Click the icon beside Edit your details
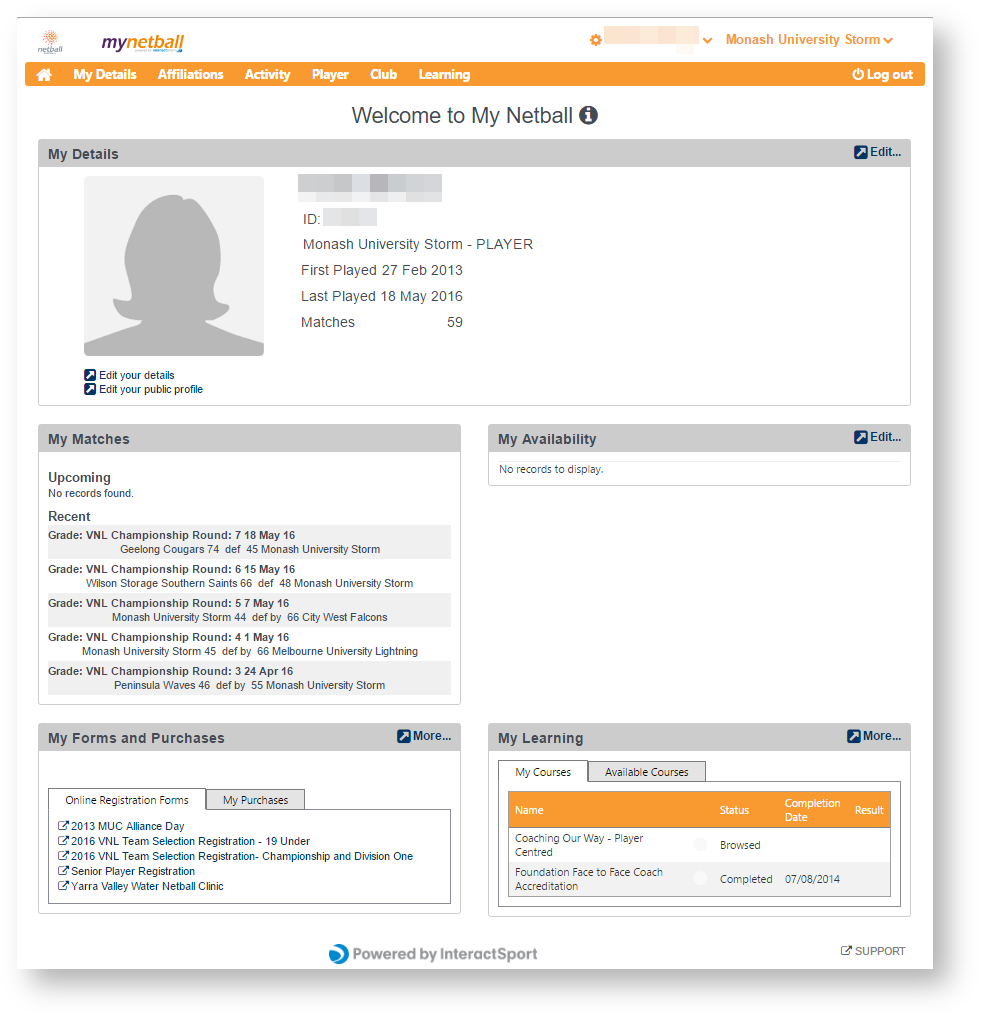The image size is (981, 1017). 90,375
